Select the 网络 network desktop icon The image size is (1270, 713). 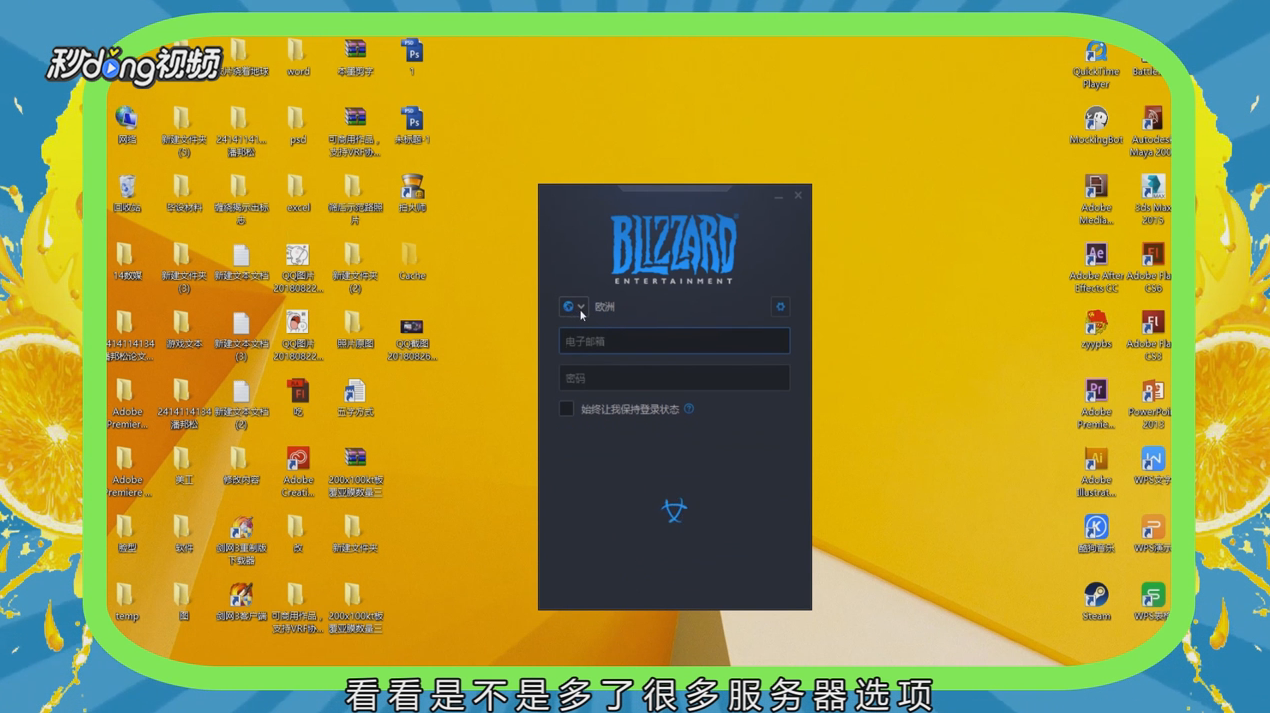click(126, 126)
